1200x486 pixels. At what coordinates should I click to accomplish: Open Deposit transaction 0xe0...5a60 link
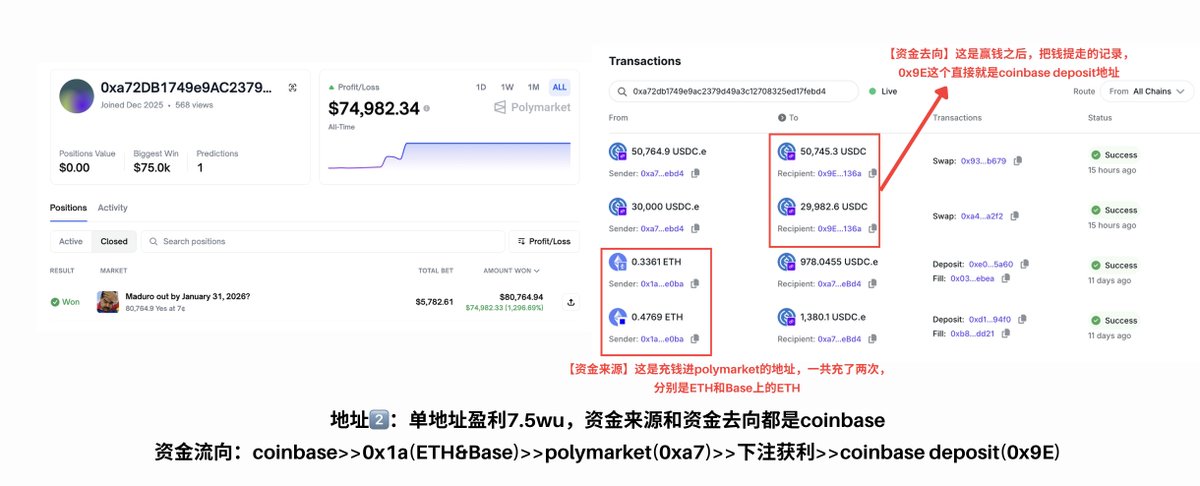[990, 265]
